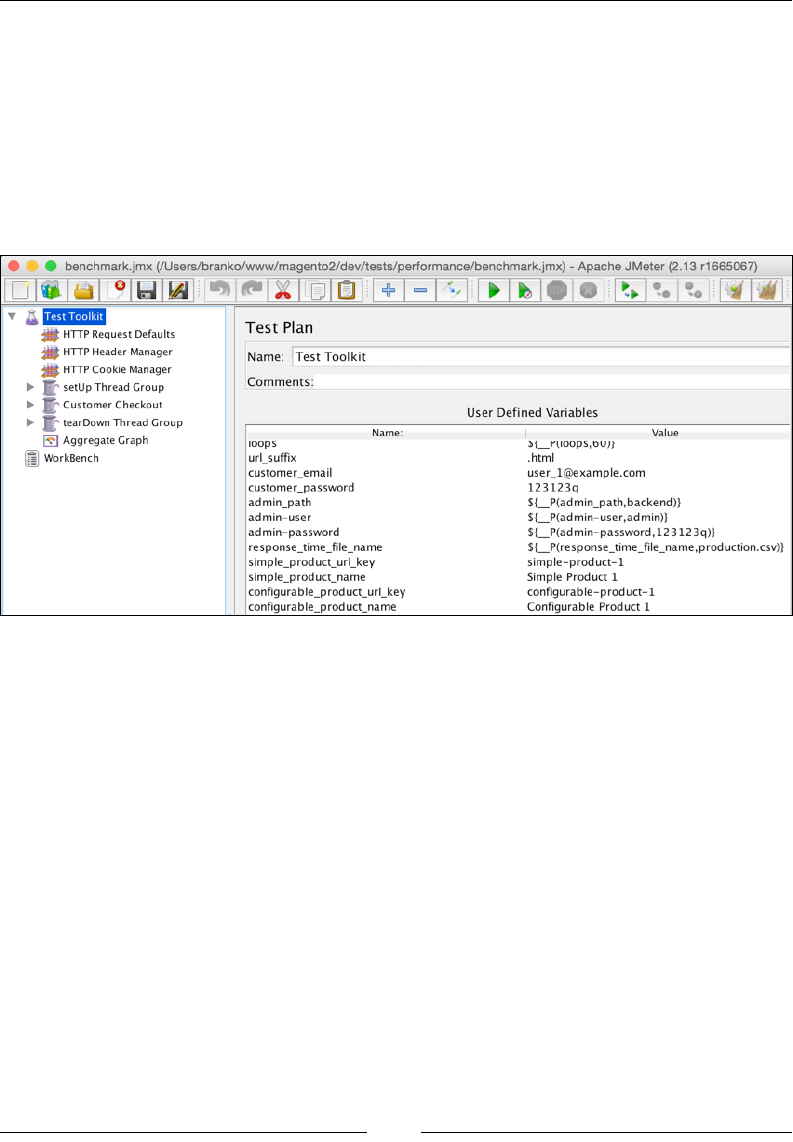Select the ${__P(admin-password,123123q)} value
The width and height of the screenshot is (793, 1142).
pos(620,532)
